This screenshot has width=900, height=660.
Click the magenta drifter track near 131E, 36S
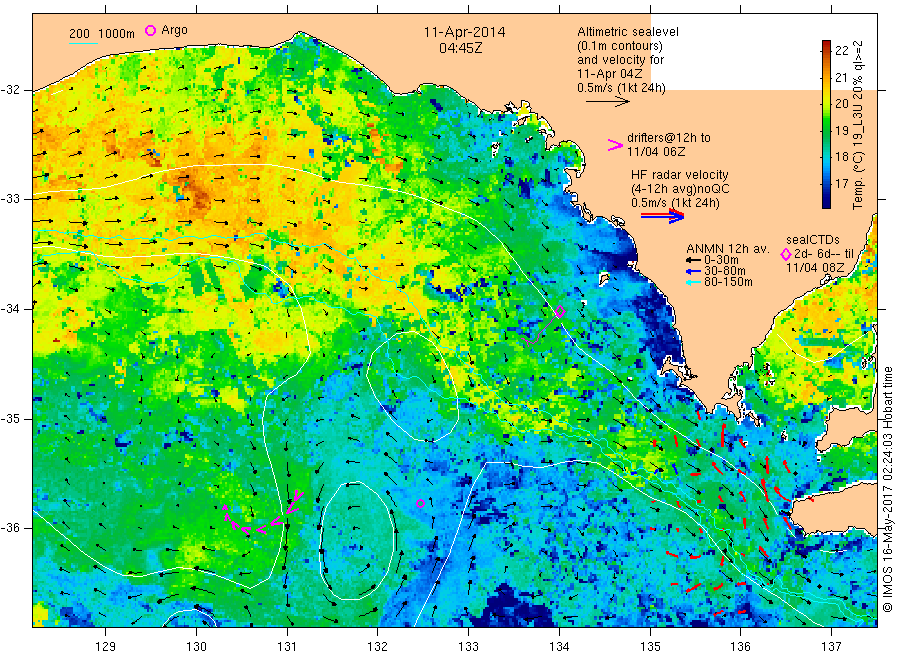263,514
